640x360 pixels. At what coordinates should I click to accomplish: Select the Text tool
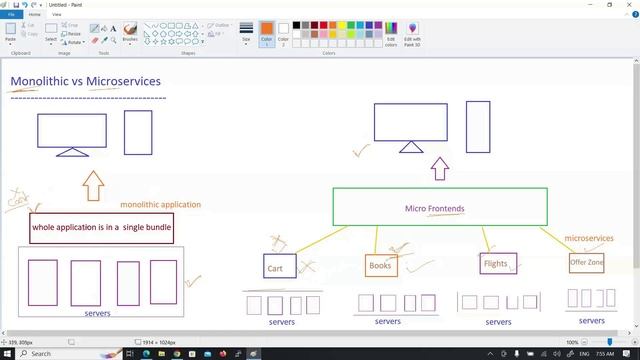[113, 29]
